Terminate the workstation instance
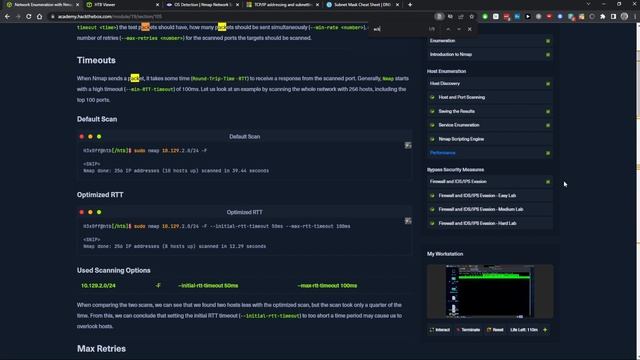The height and width of the screenshot is (360, 640). tap(468, 330)
